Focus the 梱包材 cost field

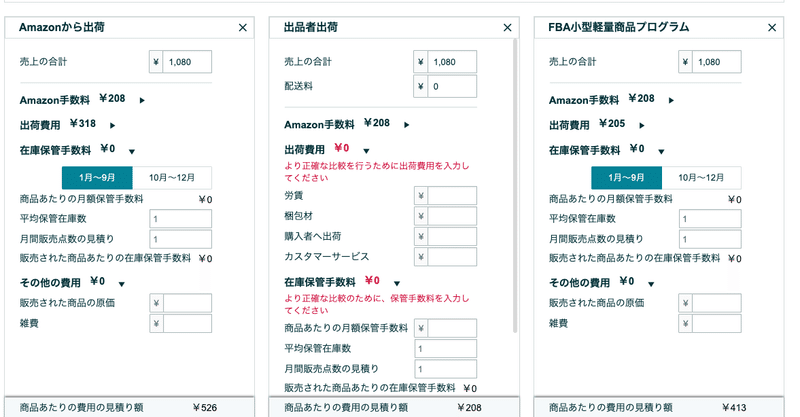tap(452, 216)
